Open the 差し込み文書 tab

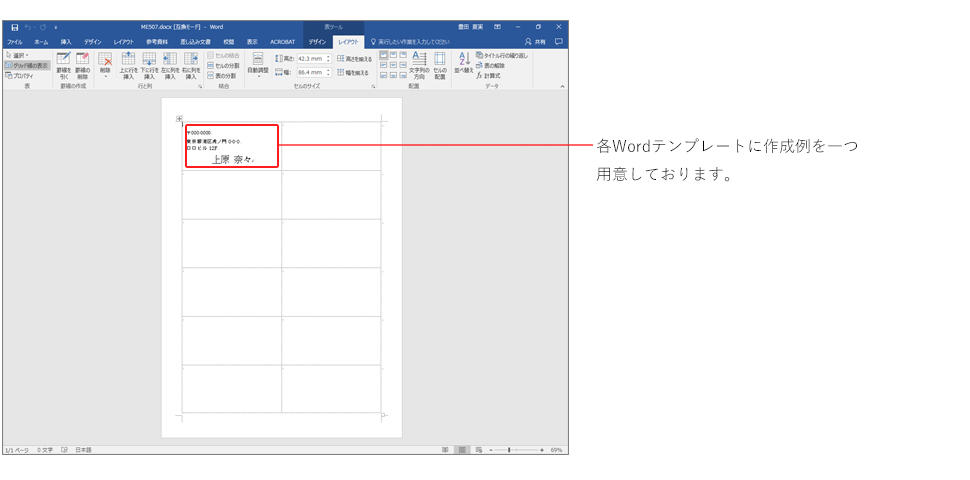[195, 42]
